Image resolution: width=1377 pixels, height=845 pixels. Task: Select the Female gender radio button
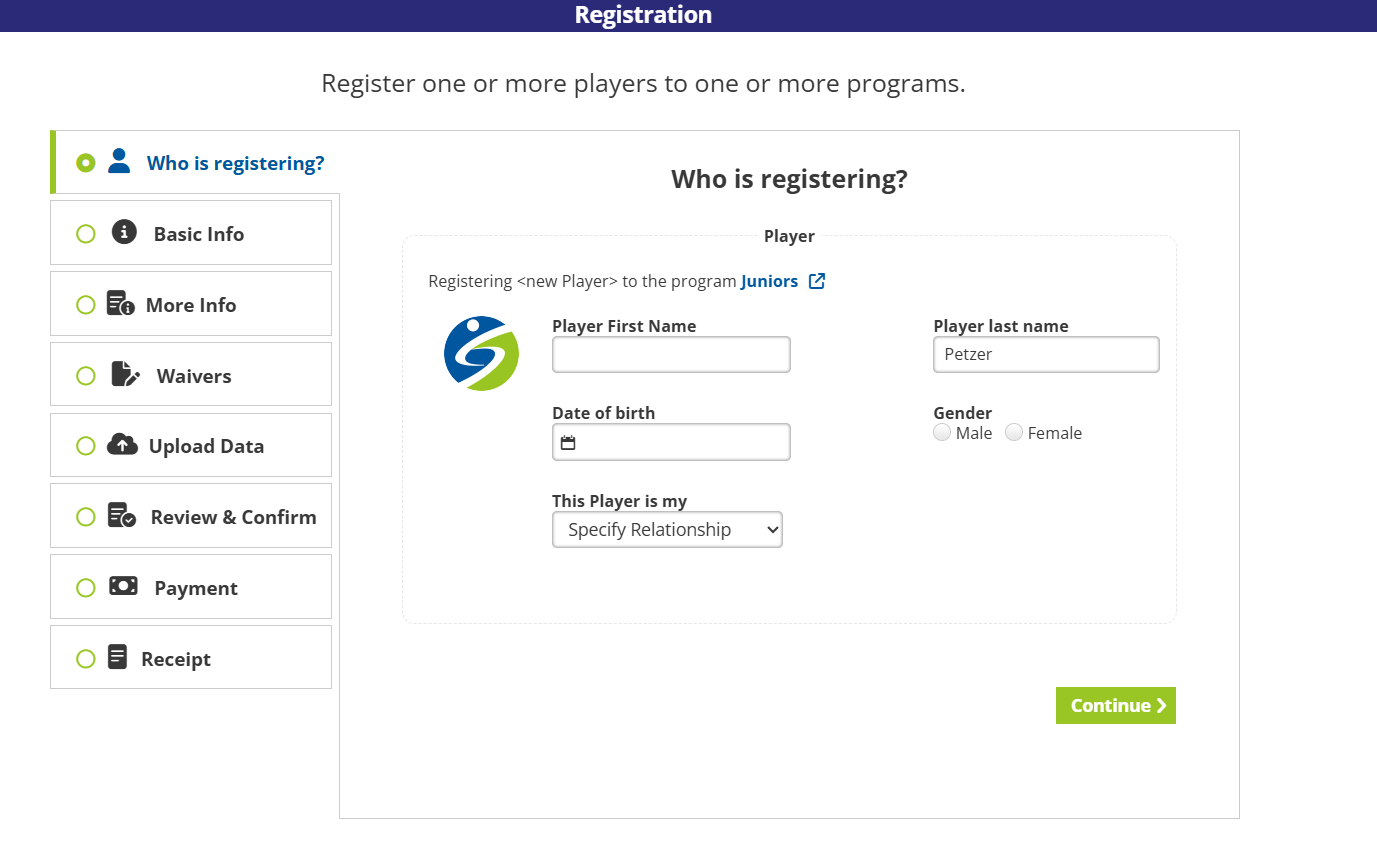[1014, 433]
